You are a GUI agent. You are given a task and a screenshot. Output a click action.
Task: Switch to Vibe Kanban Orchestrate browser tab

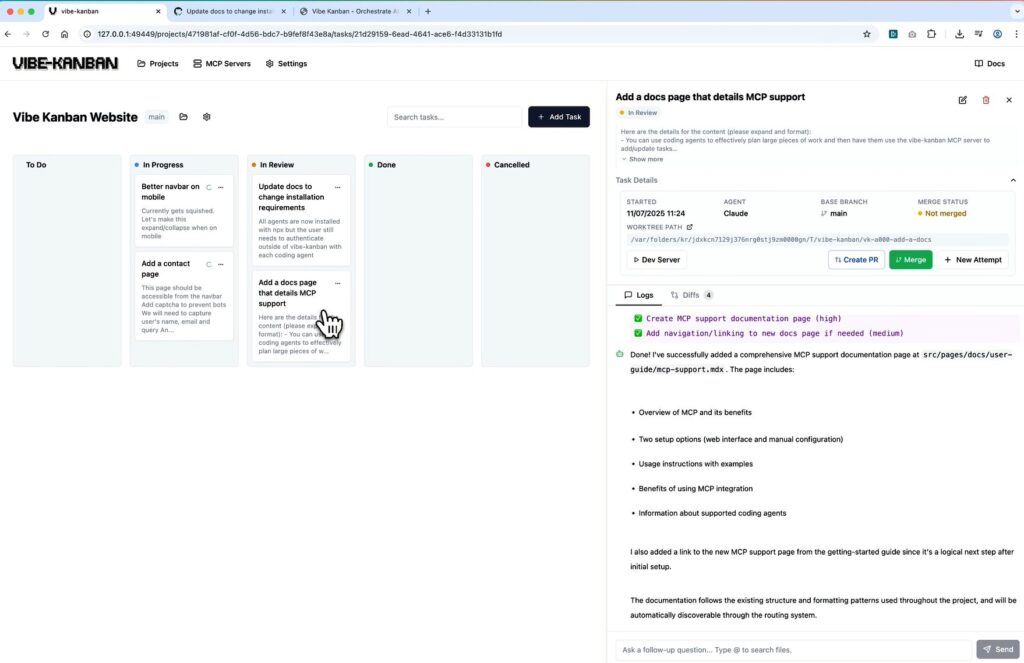[x=355, y=11]
